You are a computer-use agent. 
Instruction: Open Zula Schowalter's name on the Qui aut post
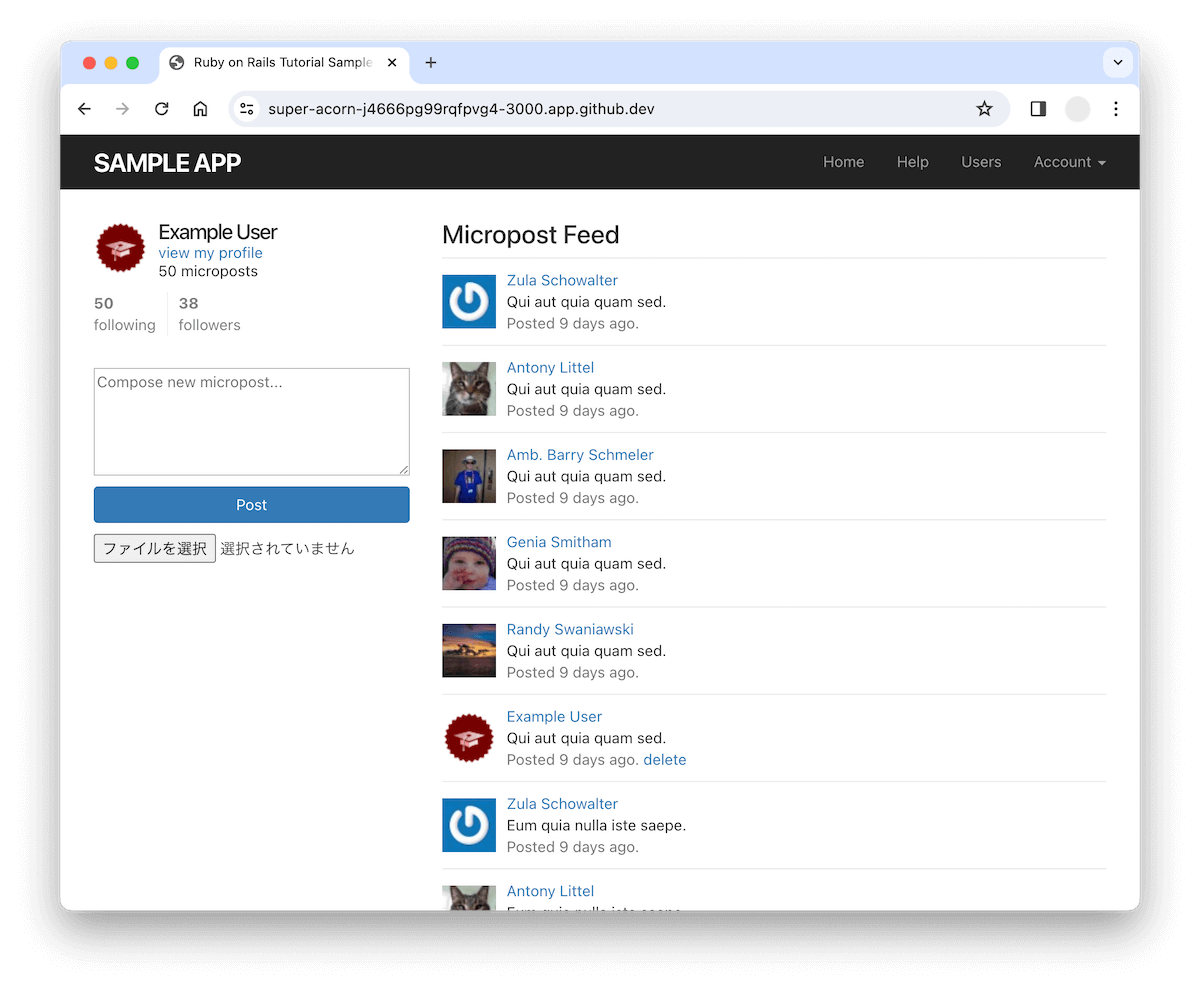tap(562, 280)
